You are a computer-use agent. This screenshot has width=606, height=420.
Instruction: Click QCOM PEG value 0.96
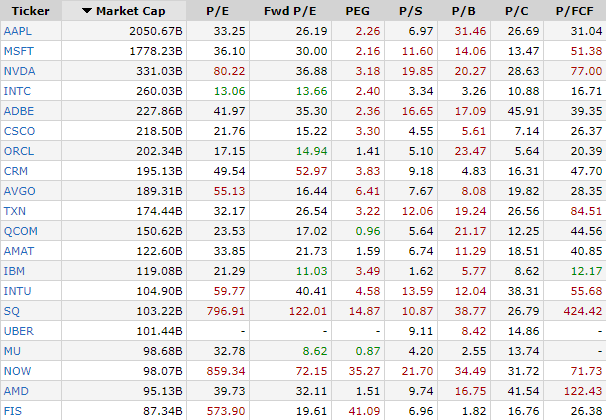point(368,231)
